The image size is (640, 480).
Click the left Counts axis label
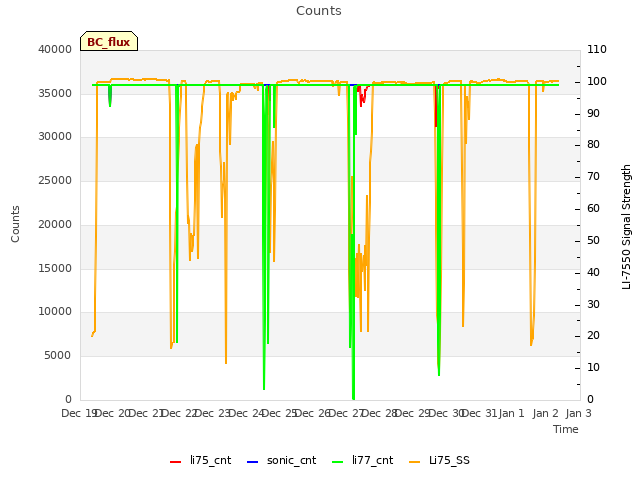coord(15,224)
